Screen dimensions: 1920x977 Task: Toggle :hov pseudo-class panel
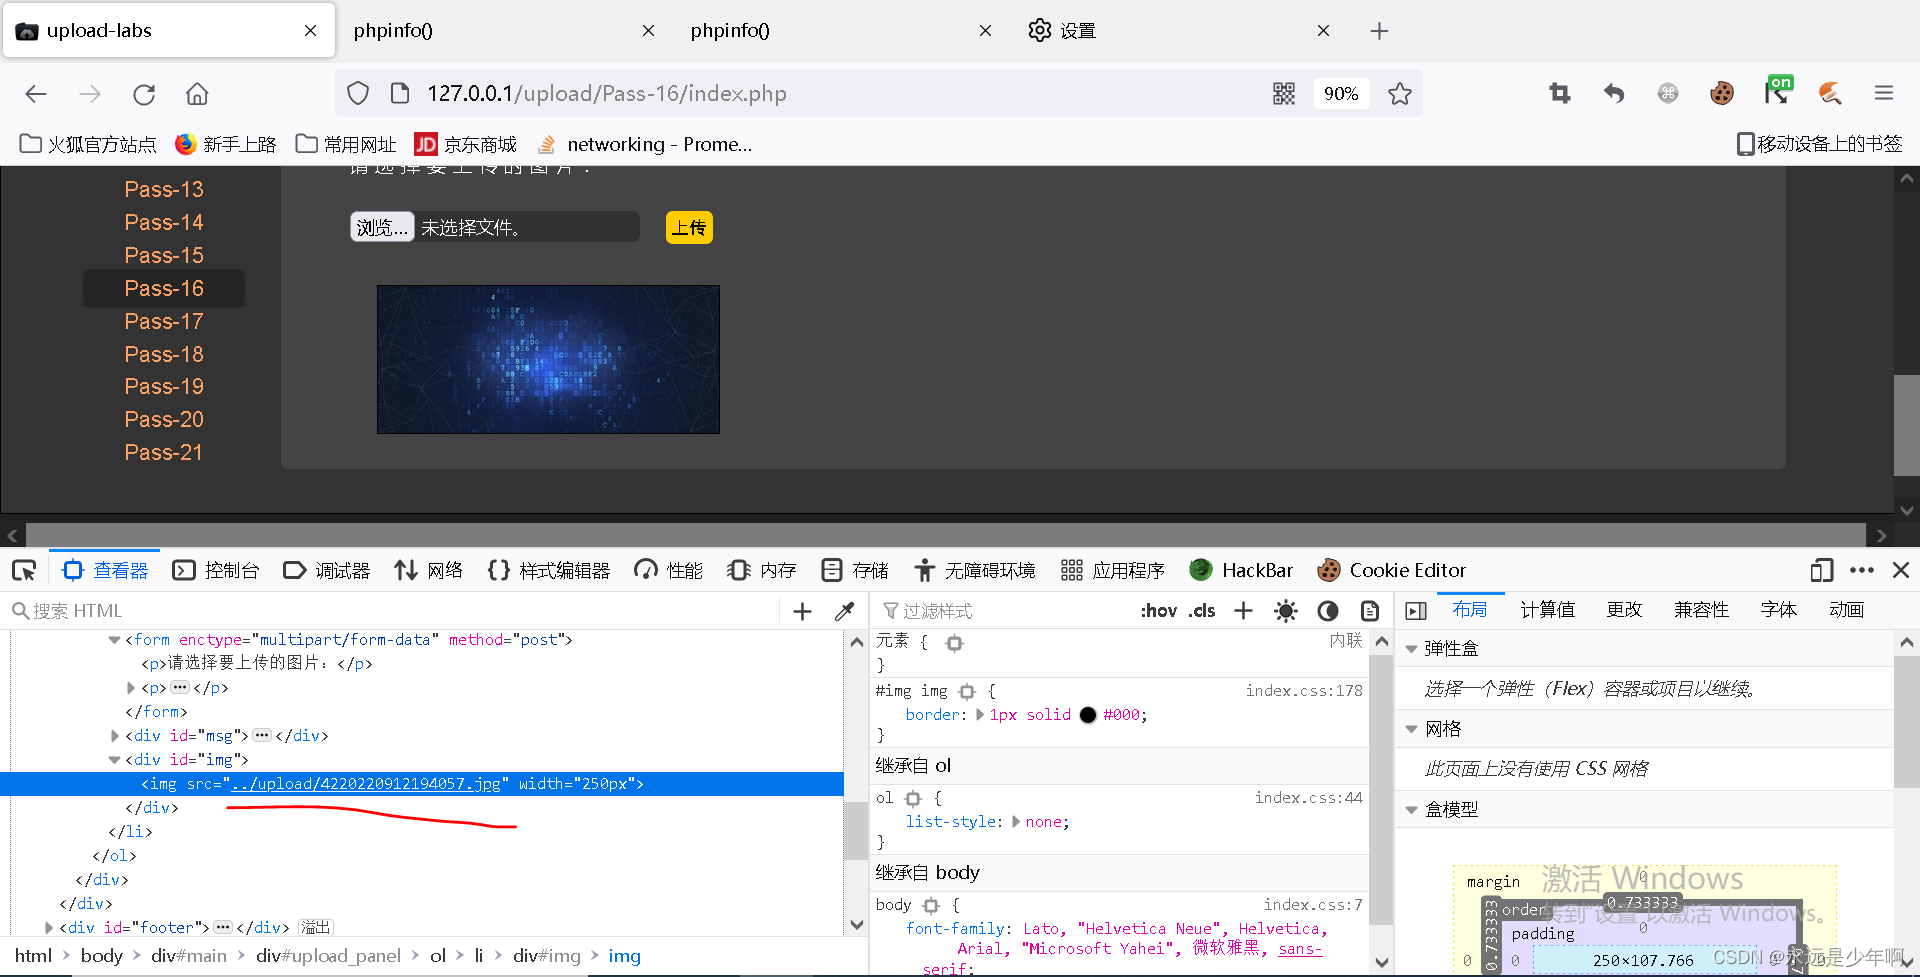1158,610
